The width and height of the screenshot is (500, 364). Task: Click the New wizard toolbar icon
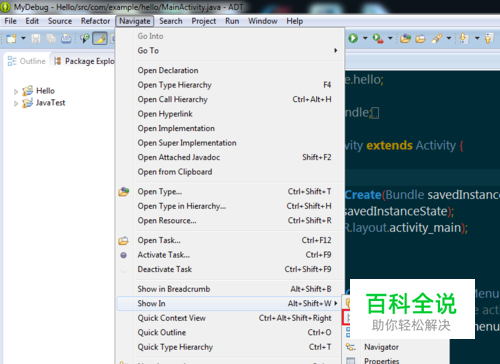point(11,39)
